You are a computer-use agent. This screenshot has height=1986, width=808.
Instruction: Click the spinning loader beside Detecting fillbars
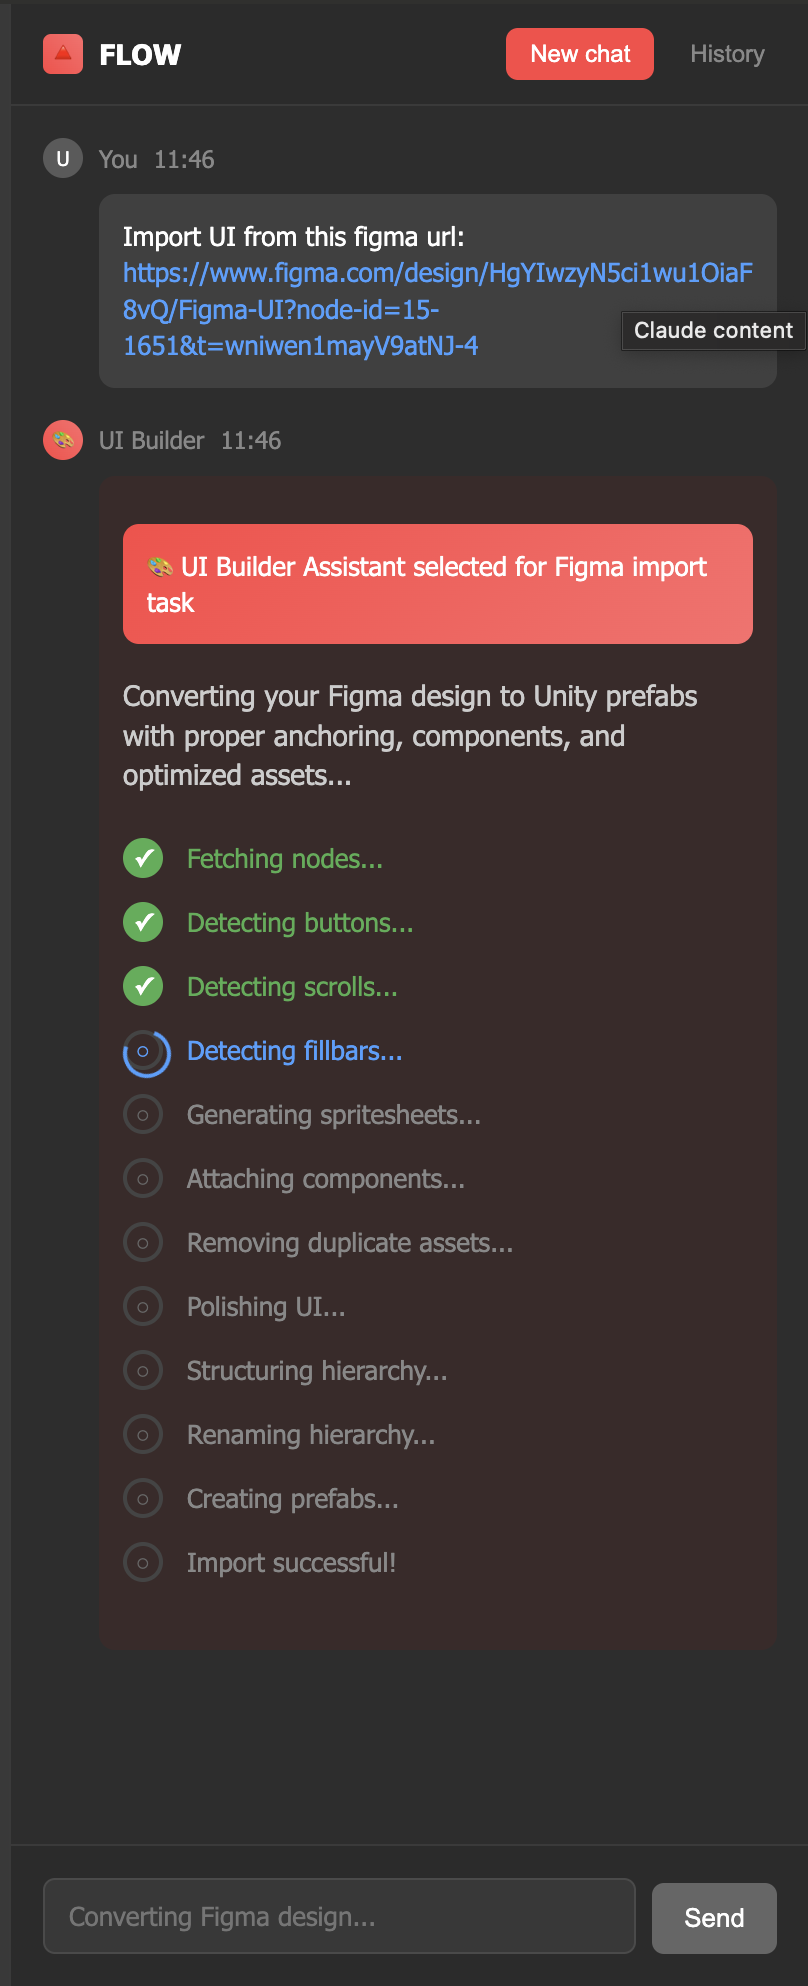coord(145,1052)
